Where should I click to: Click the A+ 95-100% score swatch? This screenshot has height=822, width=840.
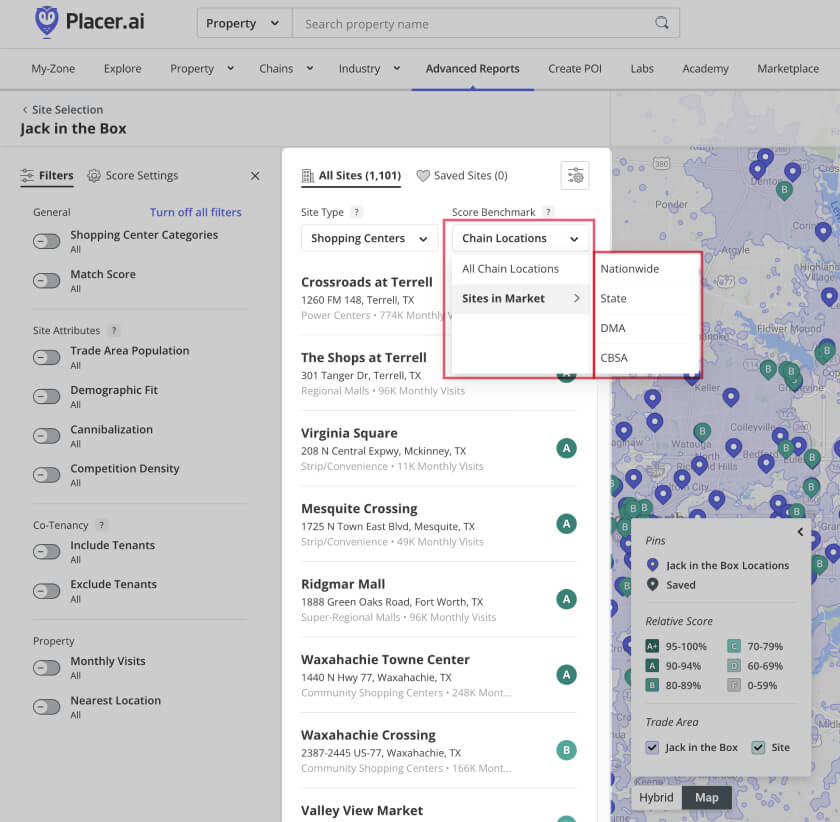[x=652, y=646]
